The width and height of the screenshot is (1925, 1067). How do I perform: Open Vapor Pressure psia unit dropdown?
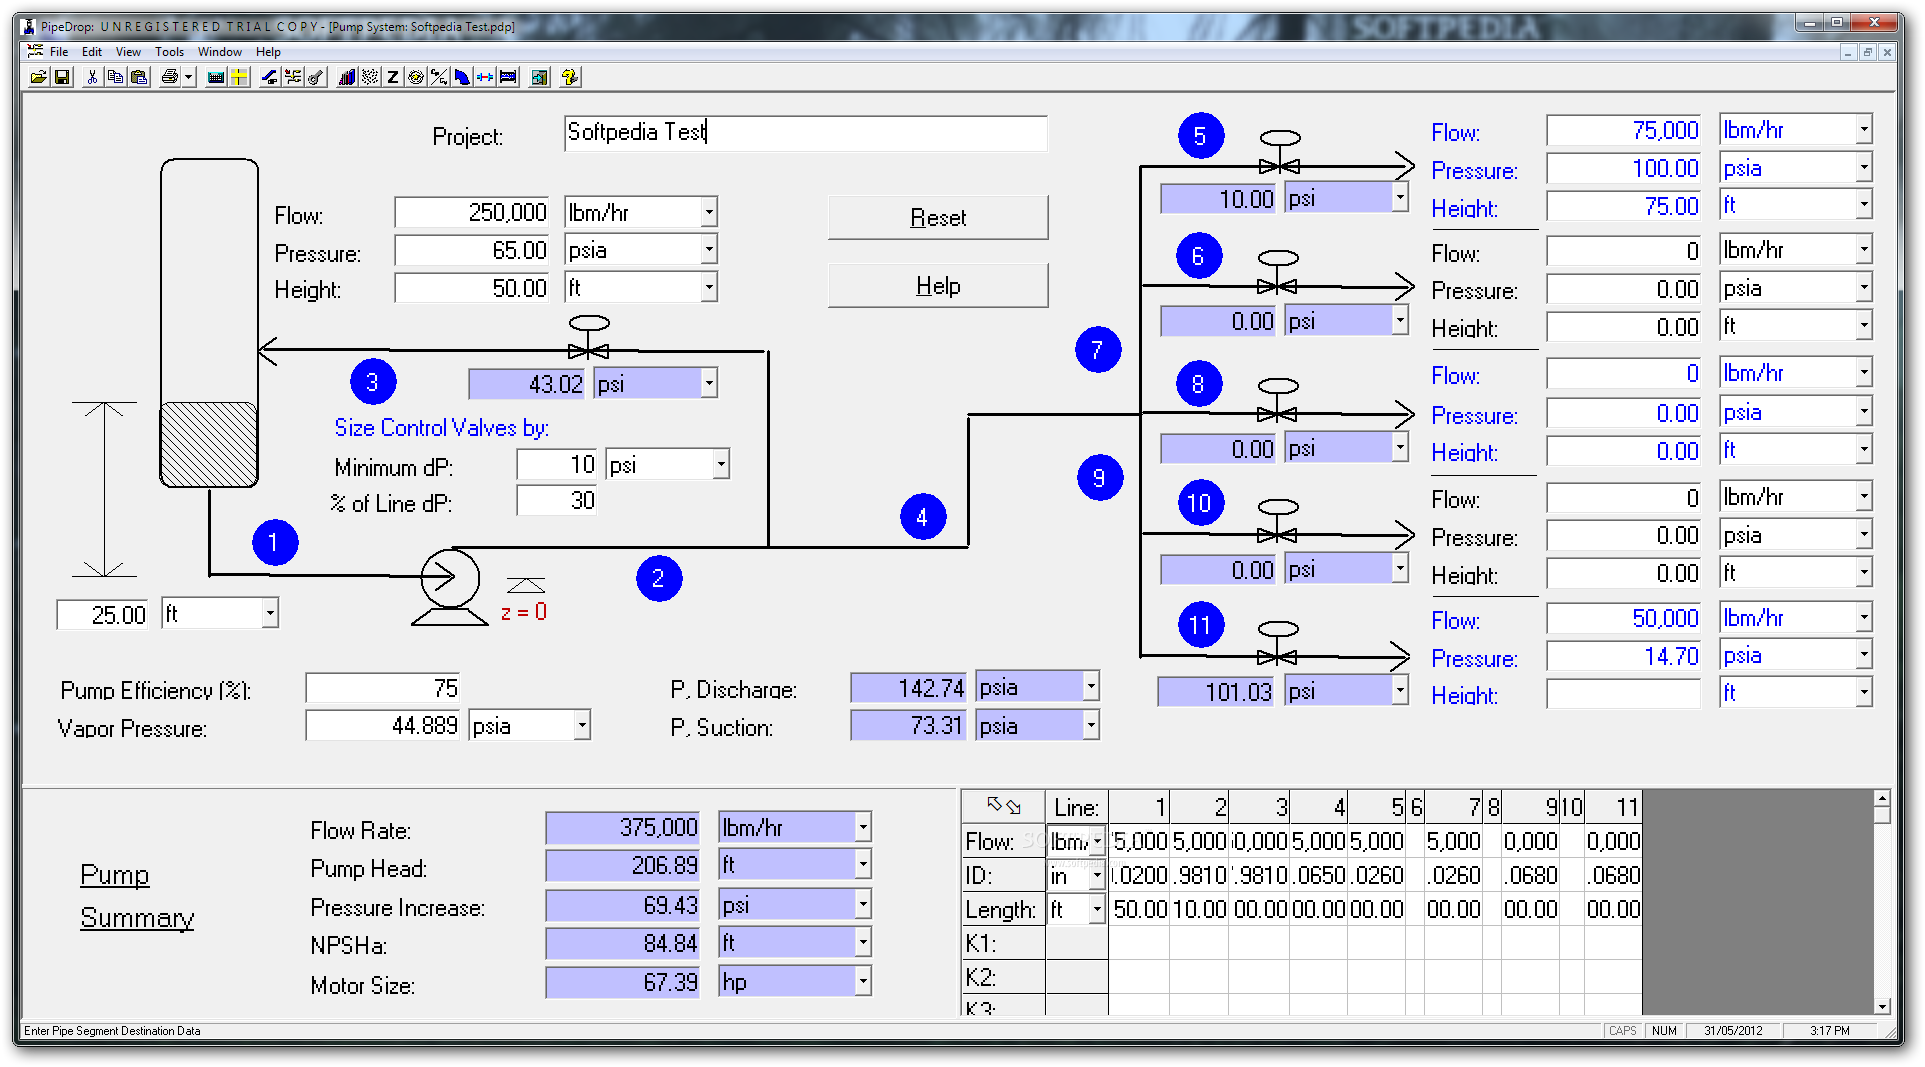coord(582,725)
